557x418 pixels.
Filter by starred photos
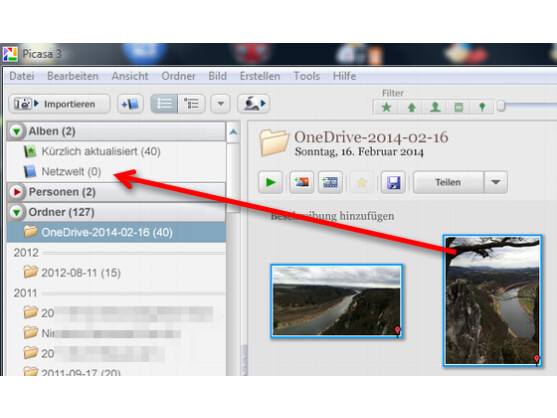pos(386,107)
